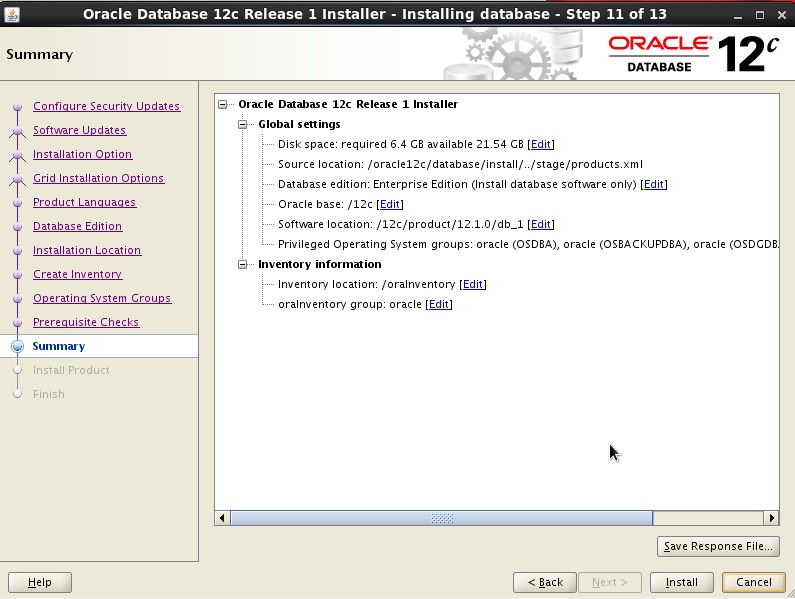The height and width of the screenshot is (599, 795).
Task: Open Operating System Groups step
Action: pyautogui.click(x=102, y=298)
